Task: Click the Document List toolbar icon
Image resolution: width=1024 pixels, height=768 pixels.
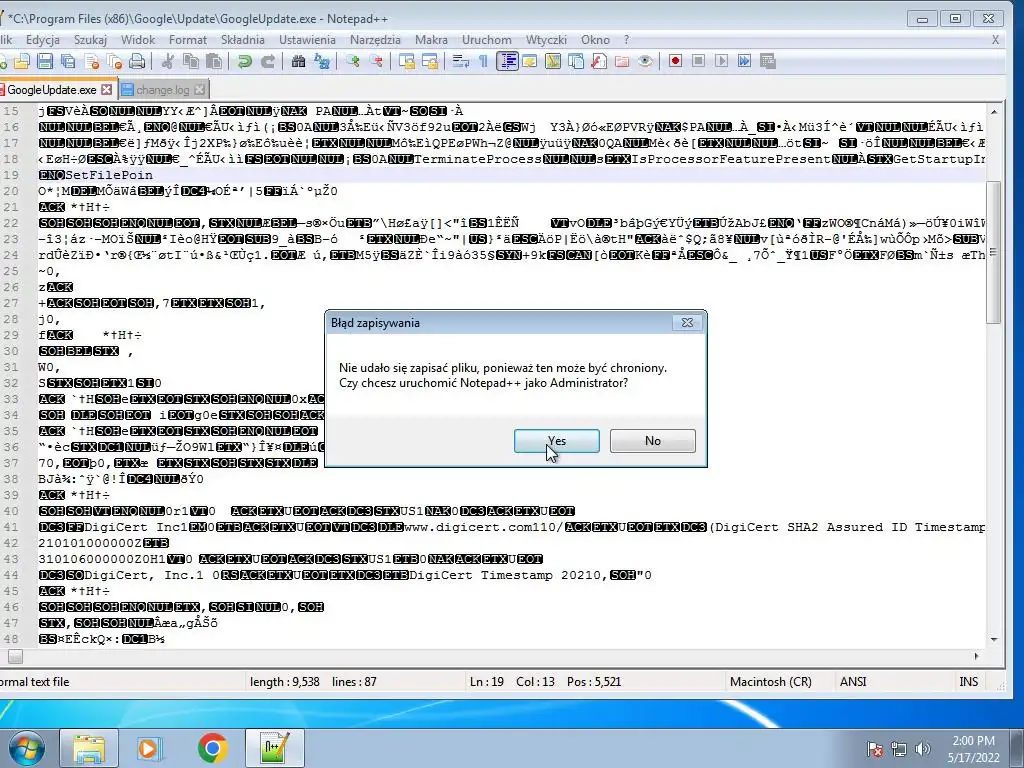Action: coord(575,61)
